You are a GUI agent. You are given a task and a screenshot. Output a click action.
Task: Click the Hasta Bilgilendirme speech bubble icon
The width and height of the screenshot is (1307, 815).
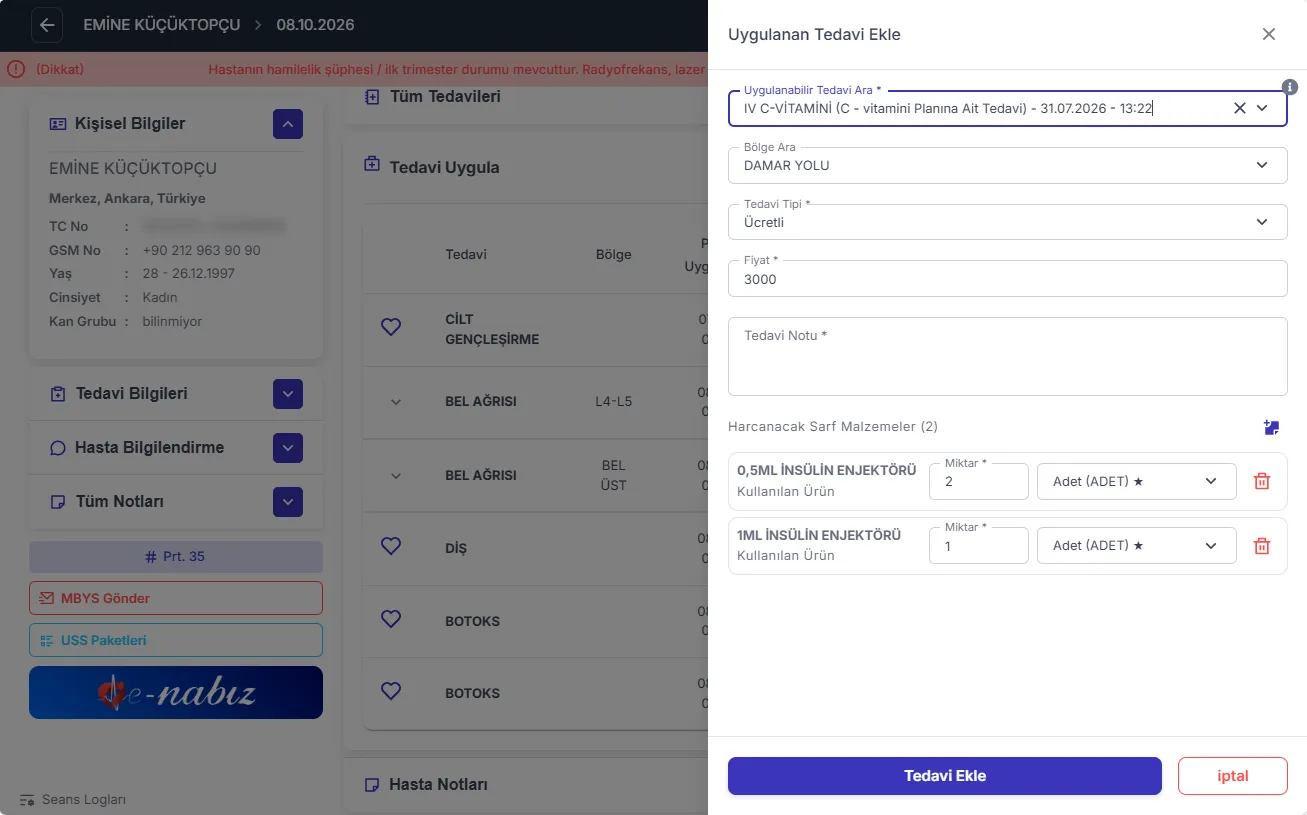[58, 448]
